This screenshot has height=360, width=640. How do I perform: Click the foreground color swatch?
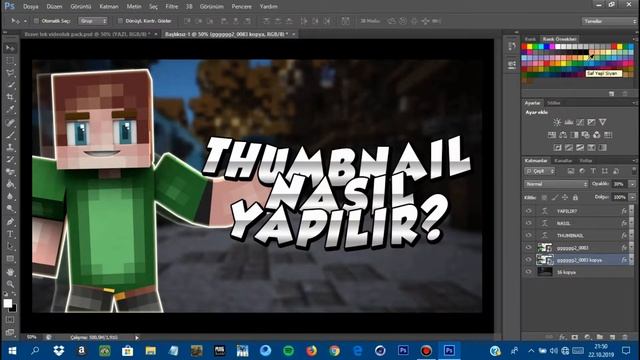tap(7, 303)
